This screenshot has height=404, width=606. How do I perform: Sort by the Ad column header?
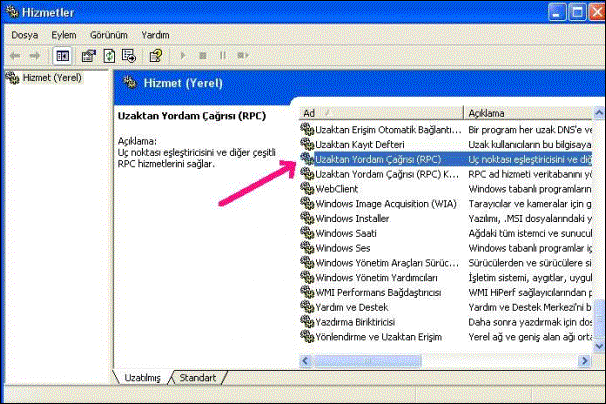pyautogui.click(x=381, y=113)
